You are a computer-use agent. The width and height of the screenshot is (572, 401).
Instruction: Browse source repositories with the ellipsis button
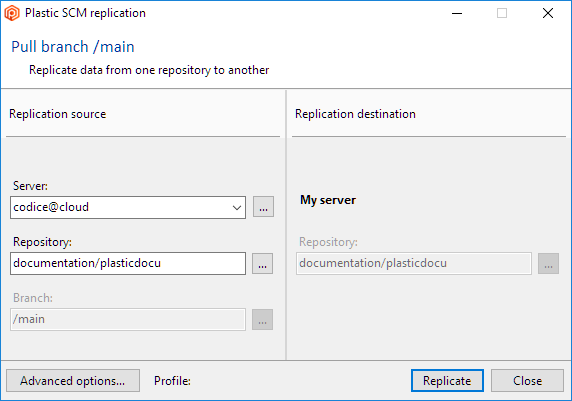[x=262, y=263]
